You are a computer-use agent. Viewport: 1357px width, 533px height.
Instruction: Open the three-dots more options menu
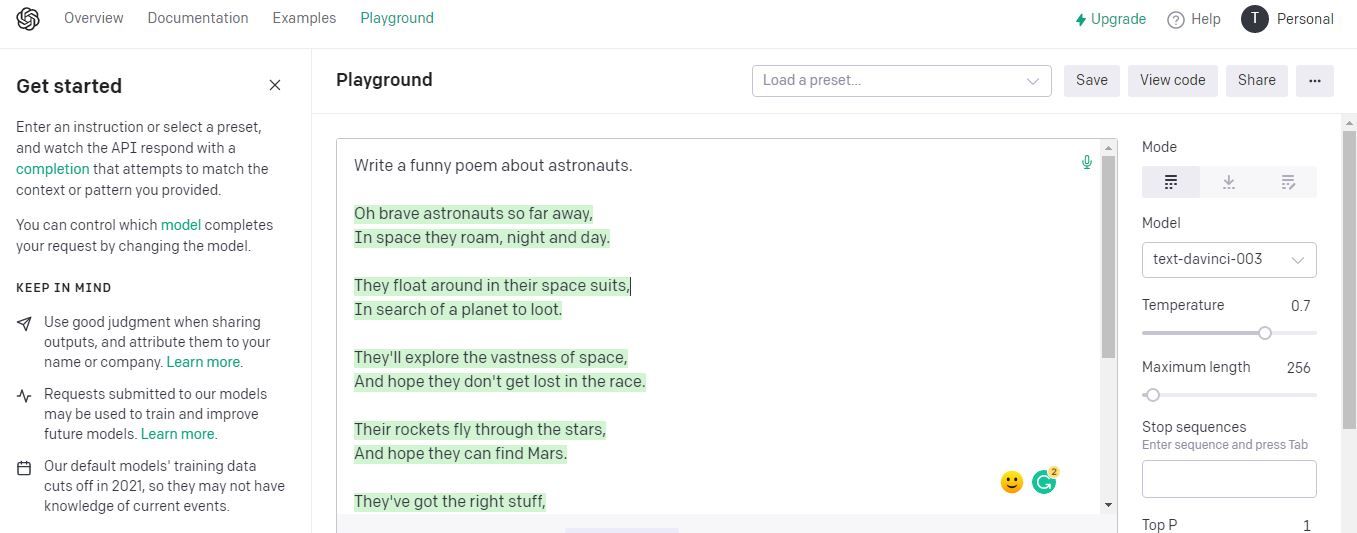pyautogui.click(x=1315, y=81)
